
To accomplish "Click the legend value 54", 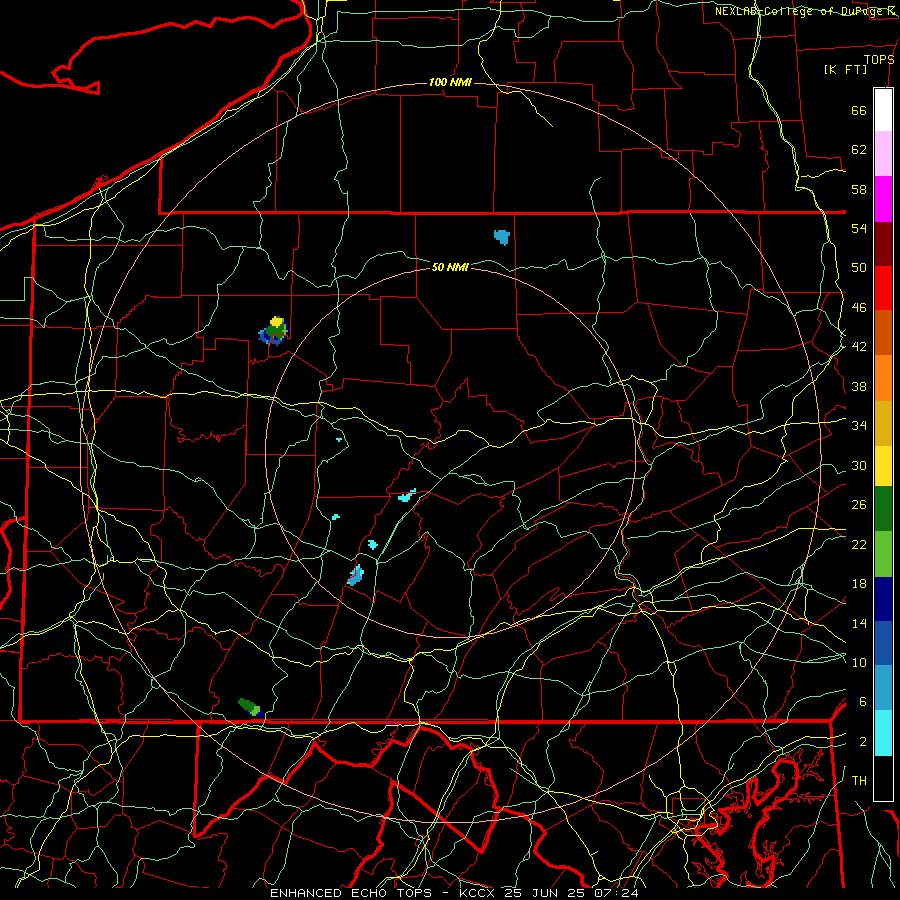I will [x=859, y=228].
